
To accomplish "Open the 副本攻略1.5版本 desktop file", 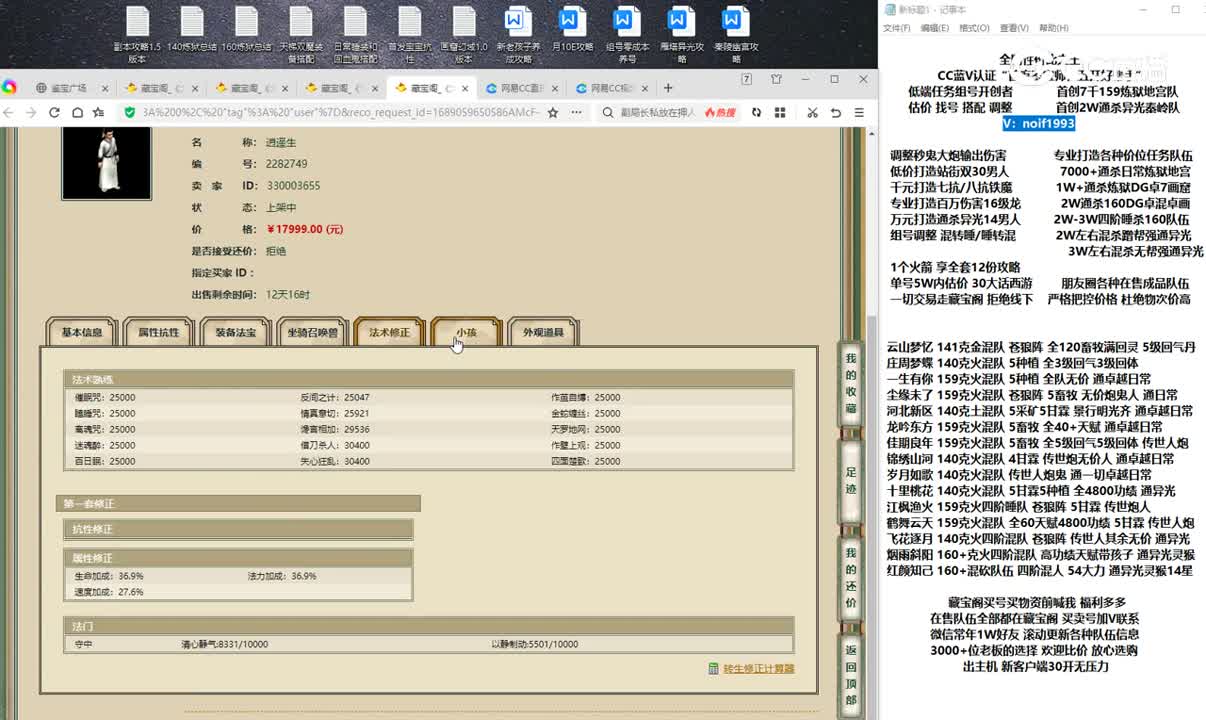I will pos(137,34).
